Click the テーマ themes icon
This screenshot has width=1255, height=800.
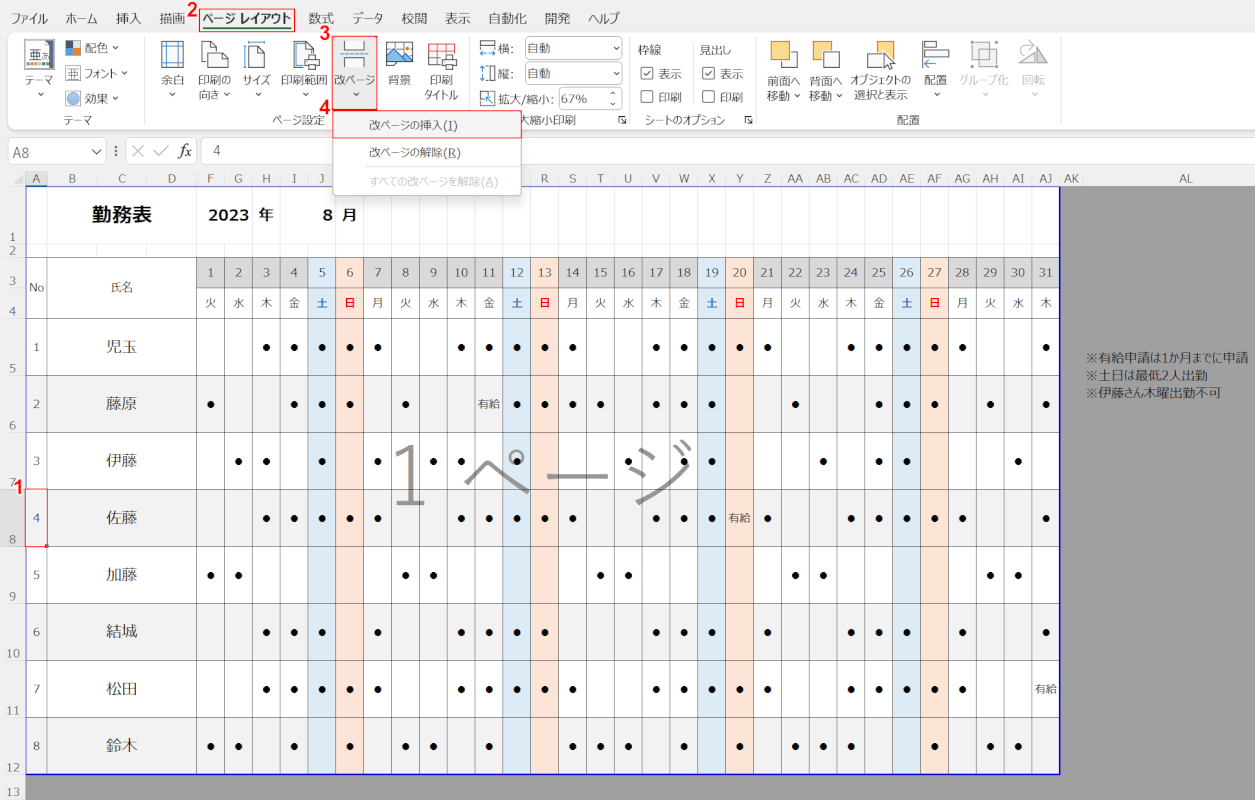pos(39,56)
